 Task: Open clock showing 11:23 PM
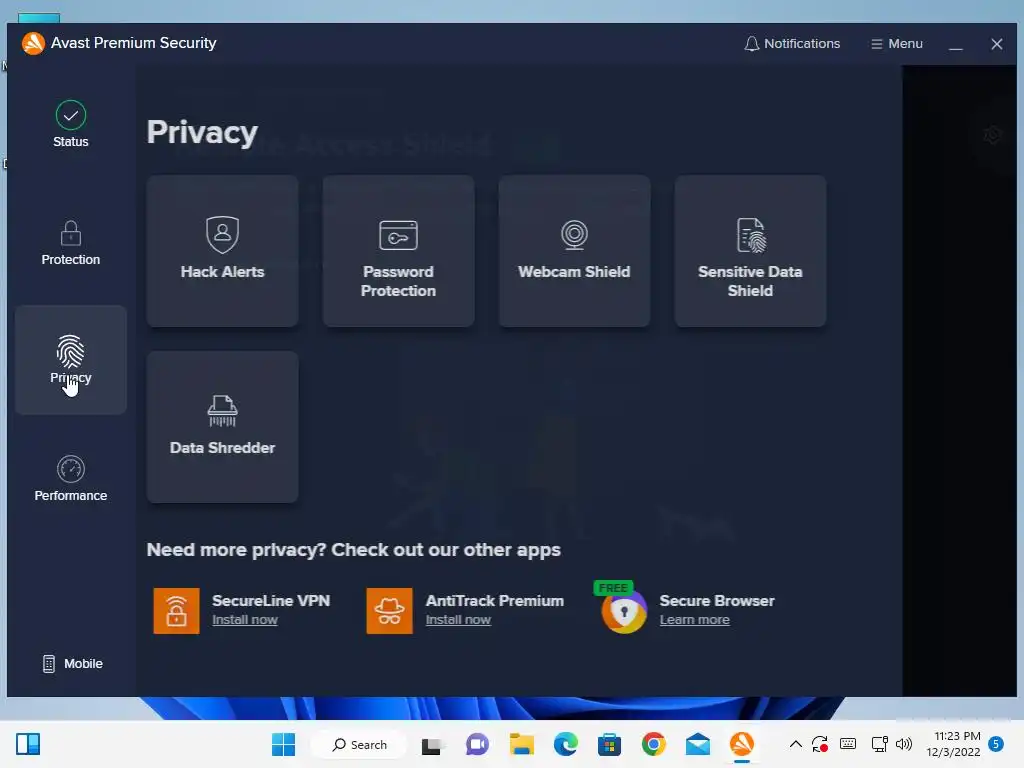click(953, 744)
